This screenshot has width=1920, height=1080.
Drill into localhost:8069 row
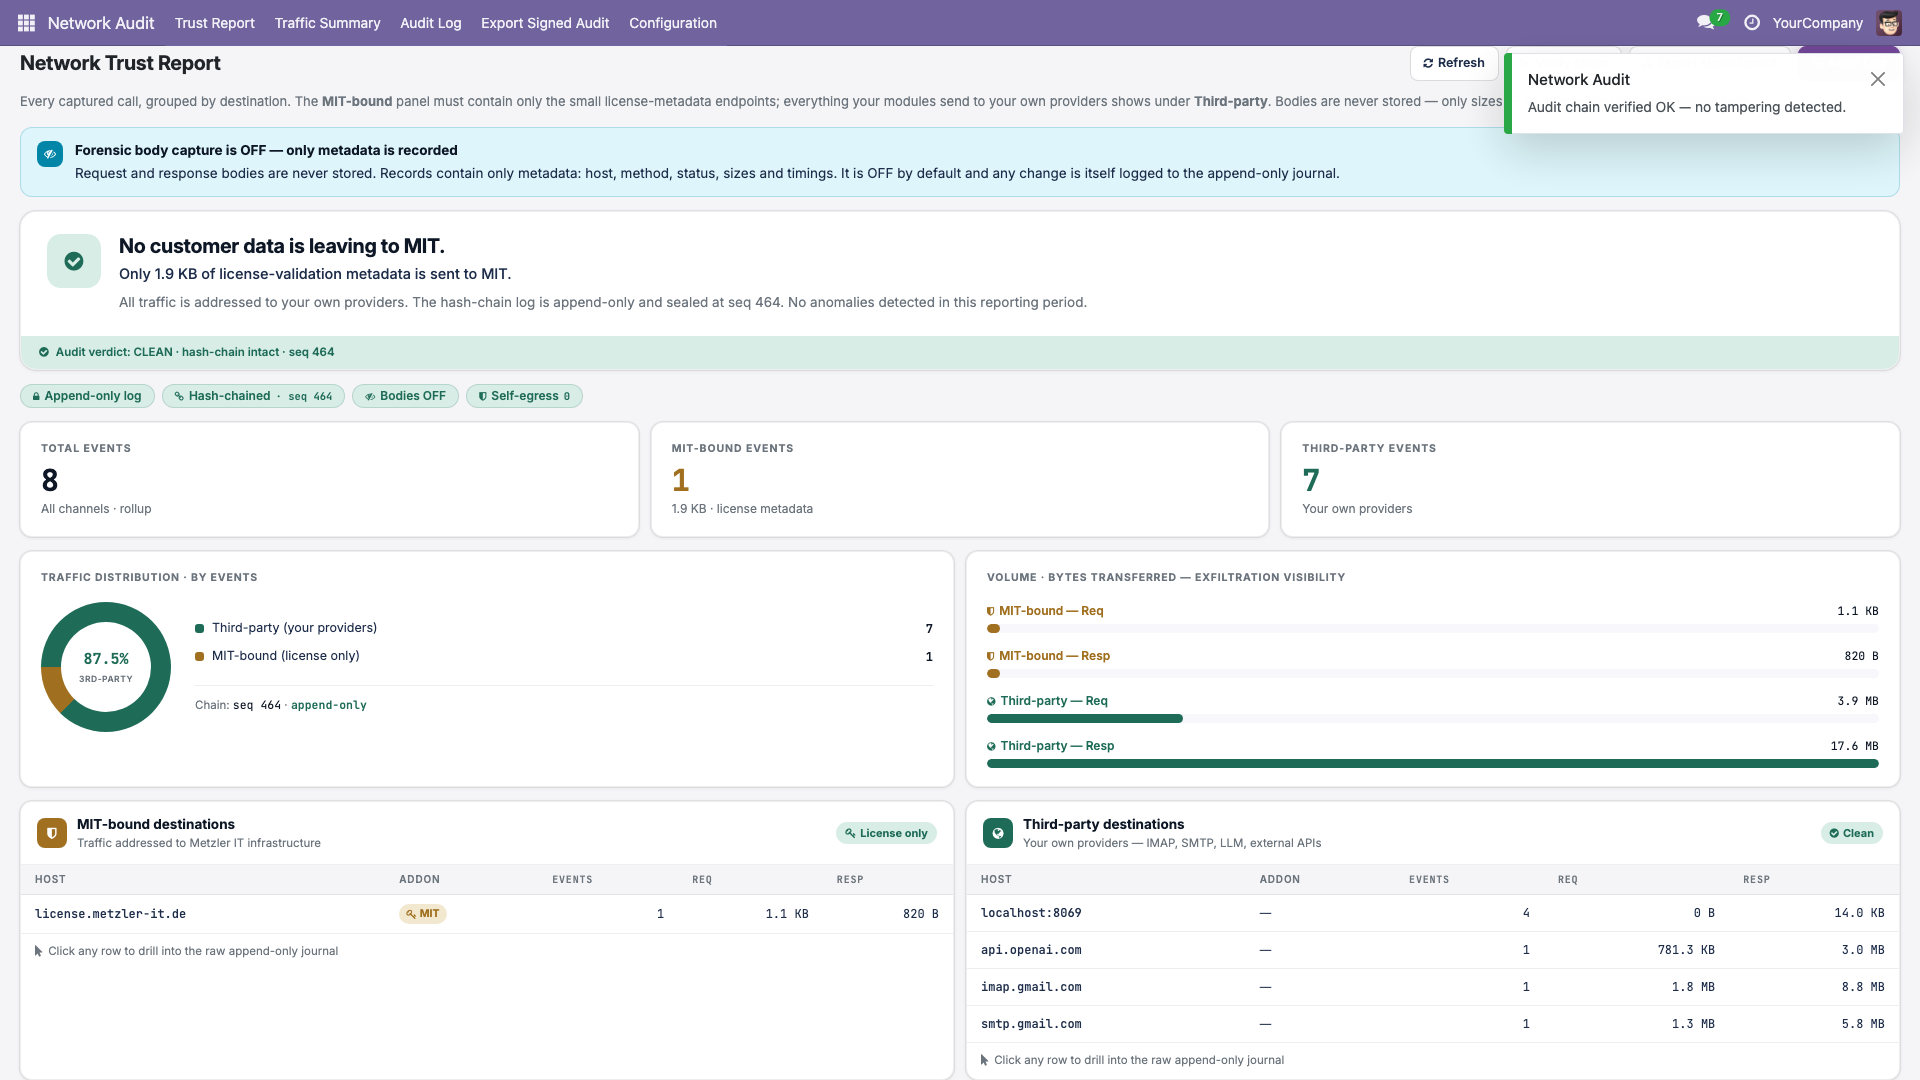pos(1432,913)
